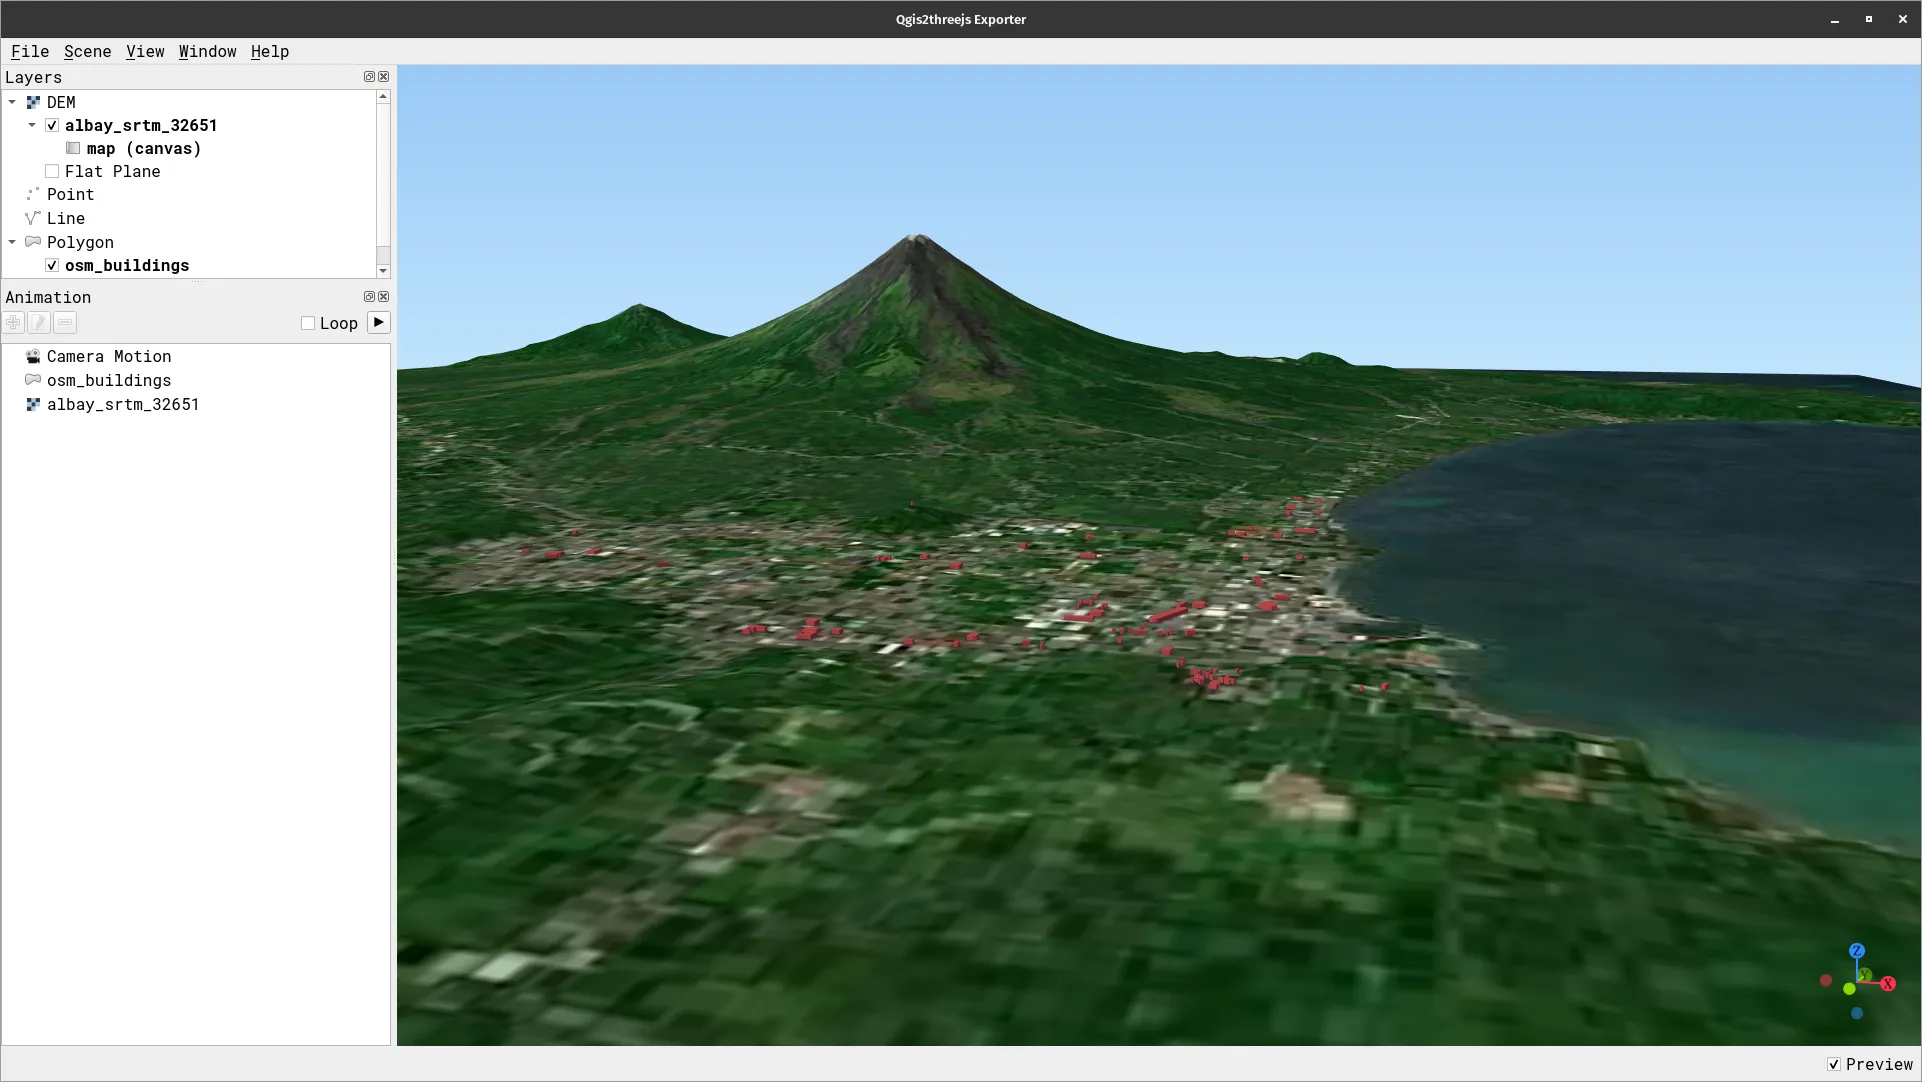Click the albay_srtm_32651 raster icon in Animation list
This screenshot has height=1082, width=1922.
coord(33,404)
